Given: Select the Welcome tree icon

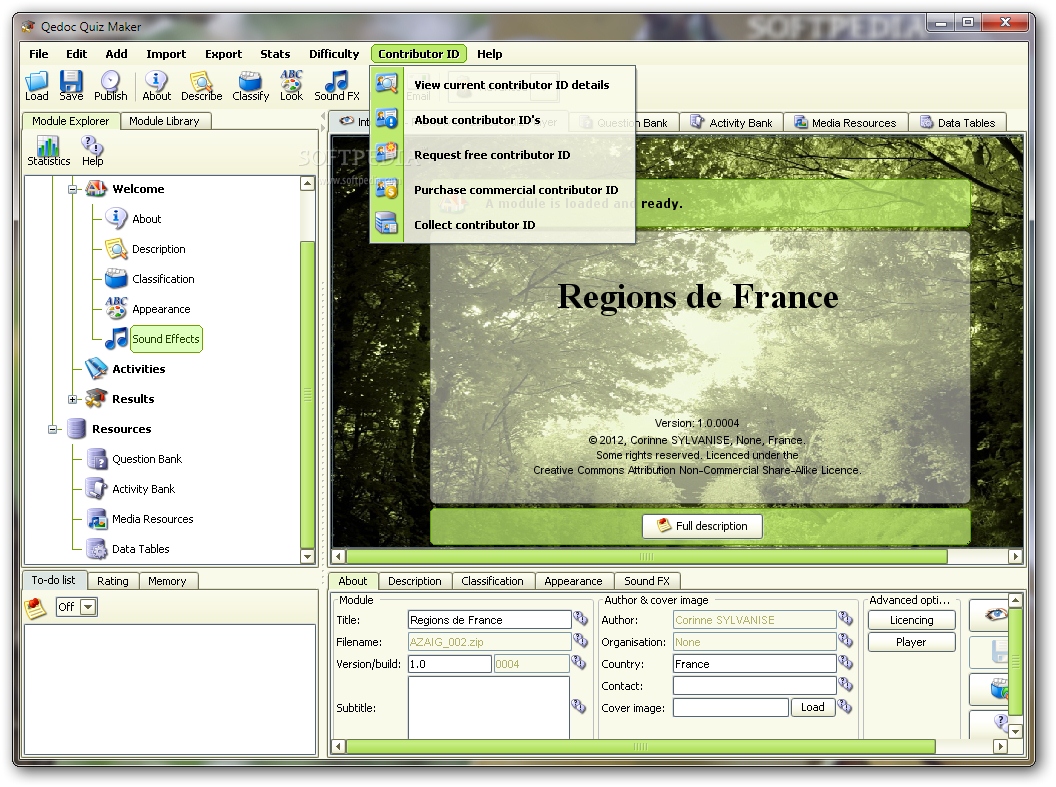Looking at the screenshot, I should (96, 189).
